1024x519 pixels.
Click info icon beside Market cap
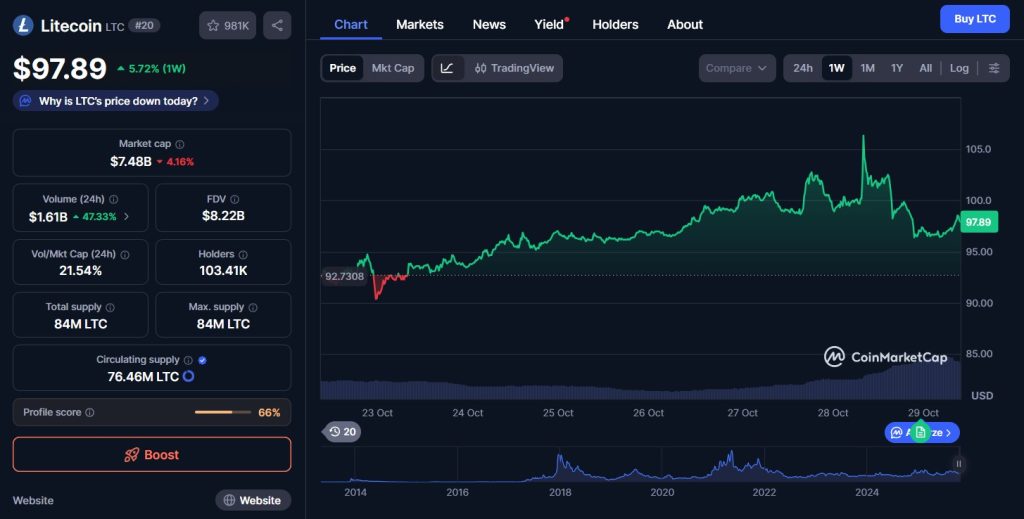(180, 144)
